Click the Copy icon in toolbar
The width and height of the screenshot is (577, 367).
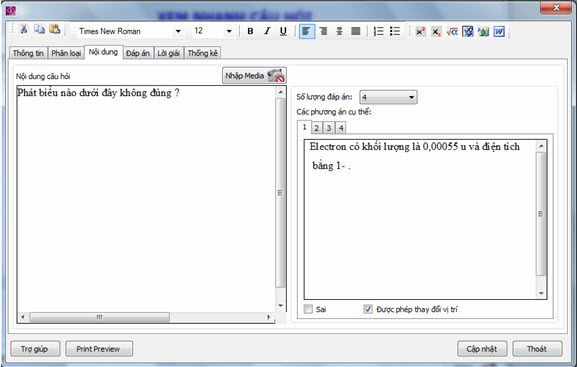point(39,29)
